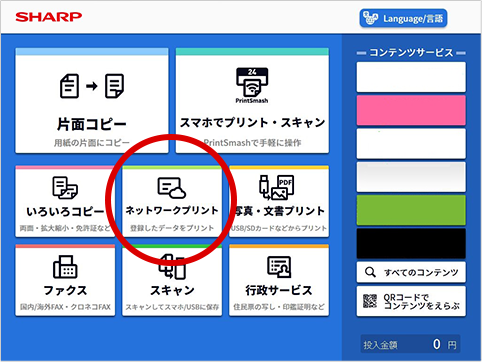Open the Language/言語 selector
This screenshot has height=362, width=482.
click(x=403, y=18)
